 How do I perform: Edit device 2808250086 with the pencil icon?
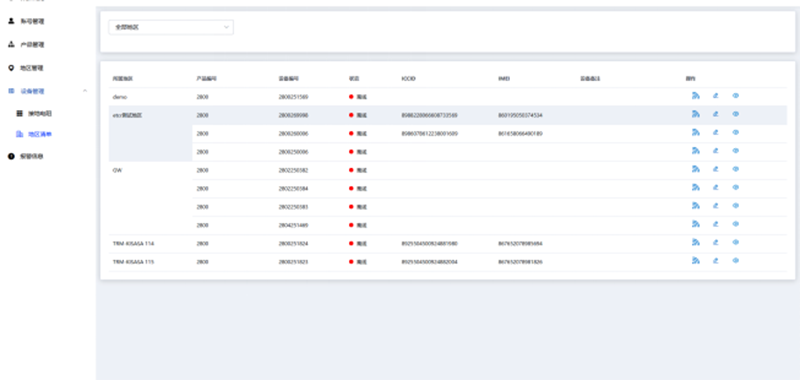pyautogui.click(x=715, y=151)
